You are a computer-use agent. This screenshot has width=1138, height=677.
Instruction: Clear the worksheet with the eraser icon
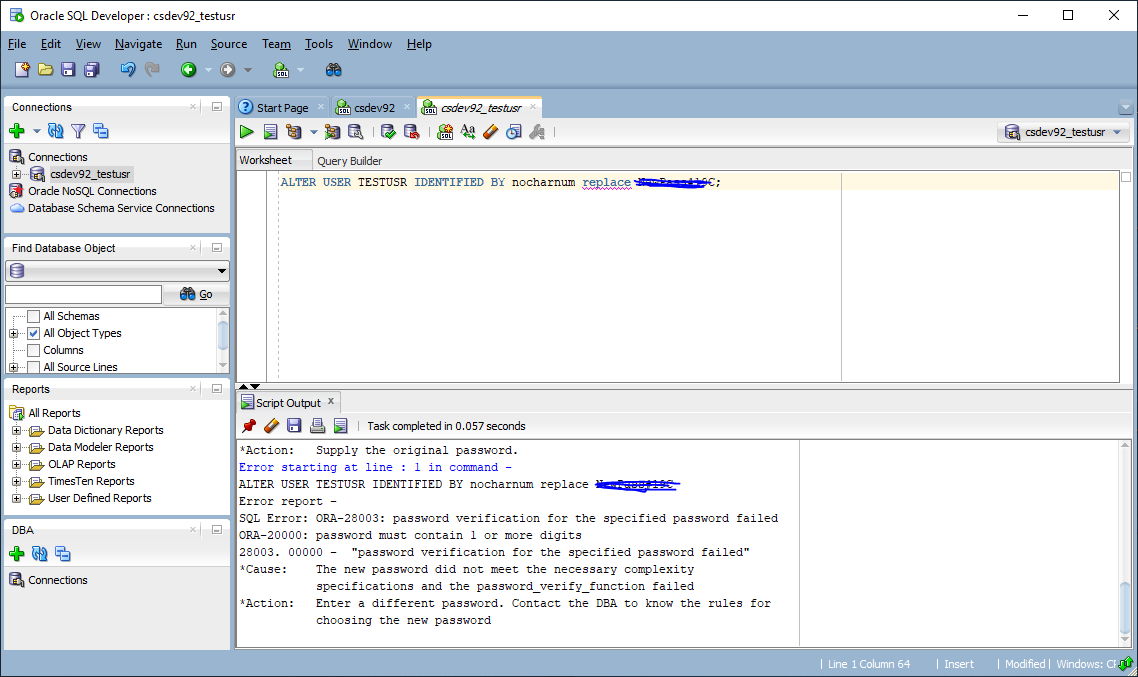(490, 132)
